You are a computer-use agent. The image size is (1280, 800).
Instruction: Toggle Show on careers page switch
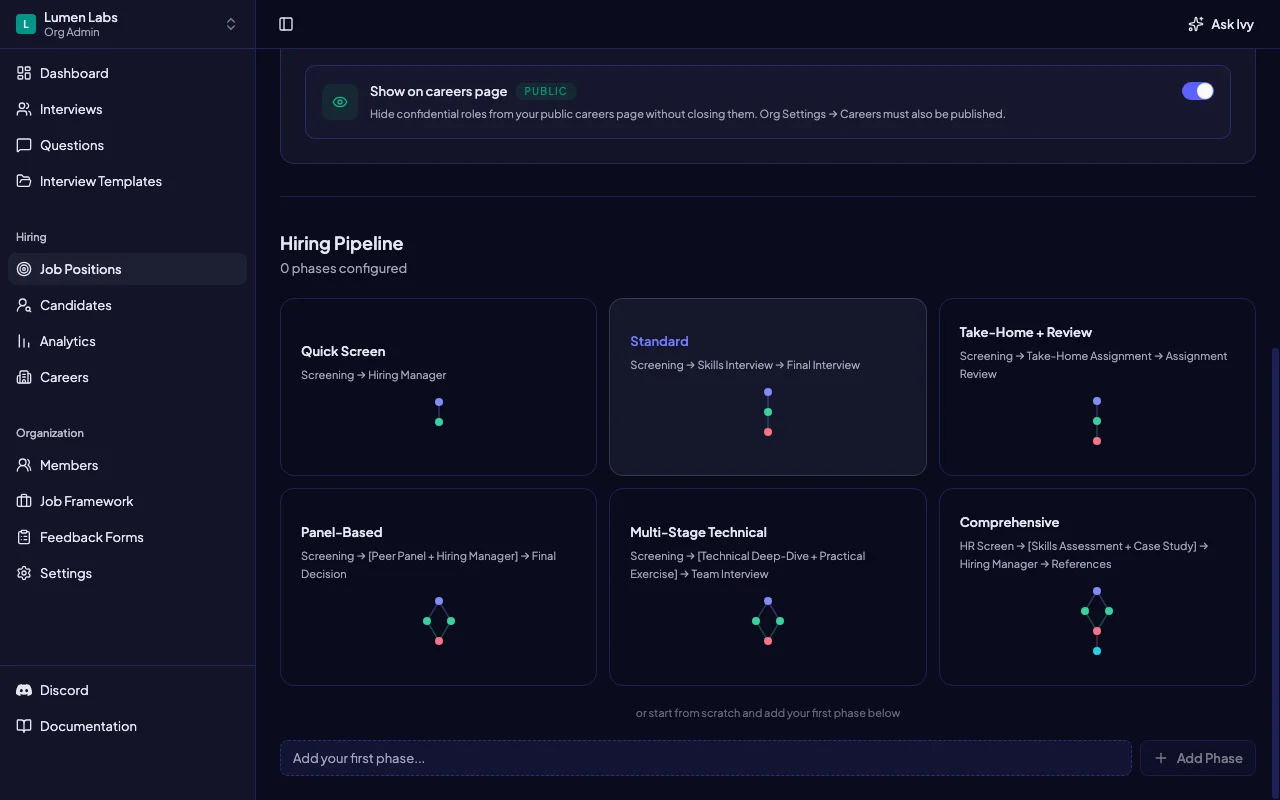pyautogui.click(x=1198, y=91)
